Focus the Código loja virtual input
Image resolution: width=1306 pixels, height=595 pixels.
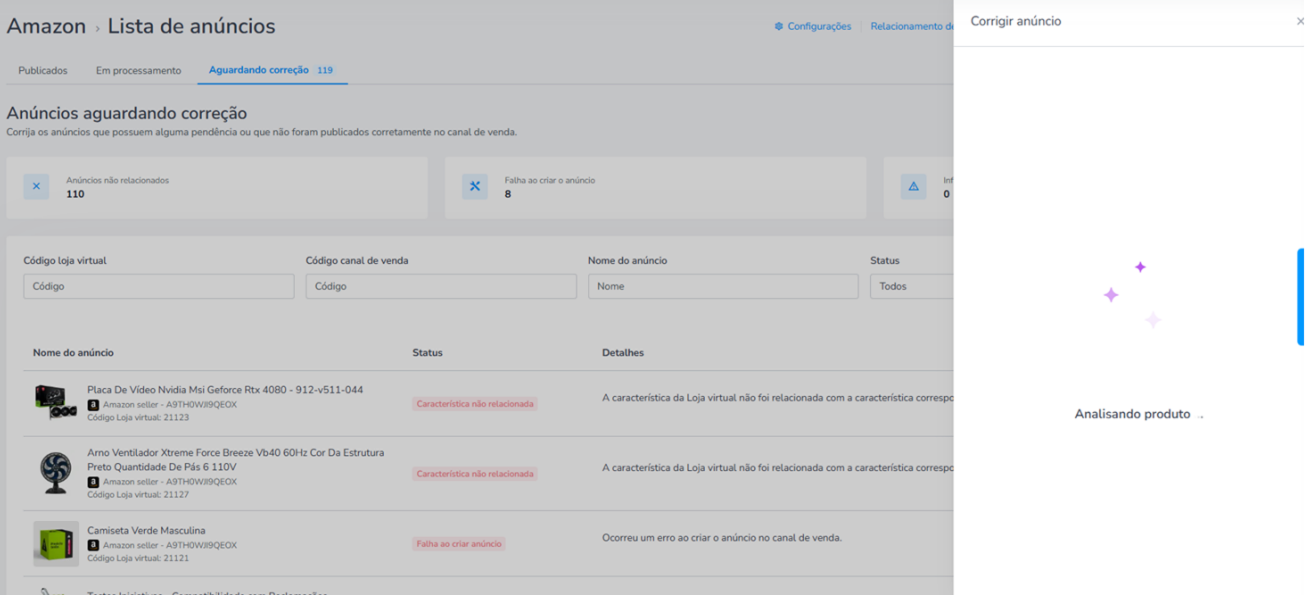tap(159, 286)
